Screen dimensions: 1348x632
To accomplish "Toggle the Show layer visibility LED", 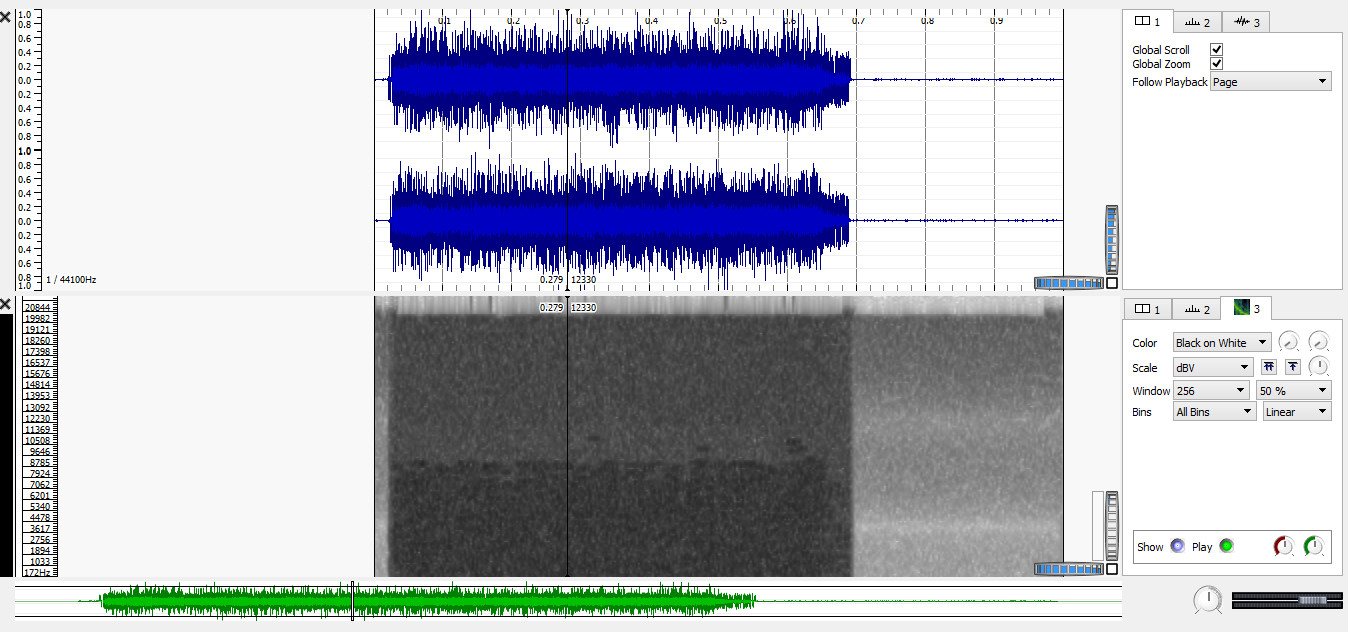I will click(x=1177, y=547).
